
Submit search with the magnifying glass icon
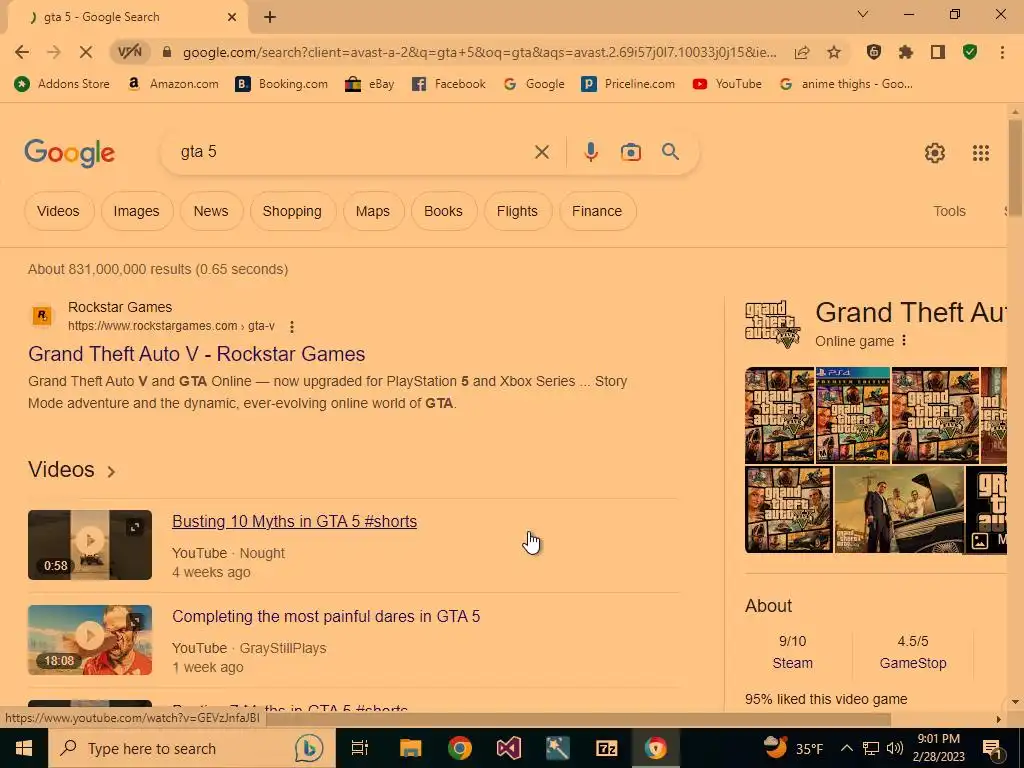tap(671, 152)
